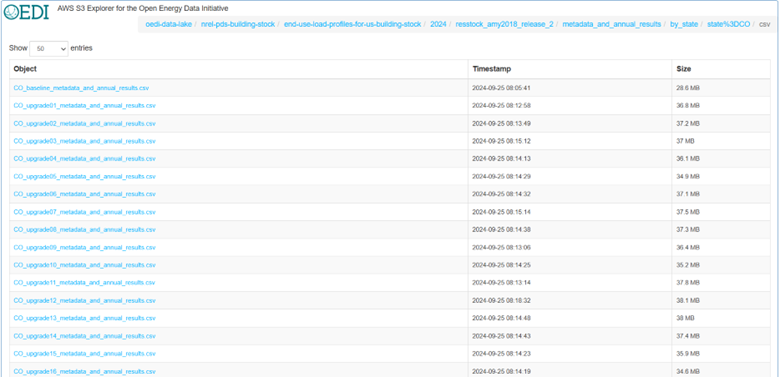
Task: Download CO_baseline_metadata_and_annual_results.csv
Action: coord(81,88)
